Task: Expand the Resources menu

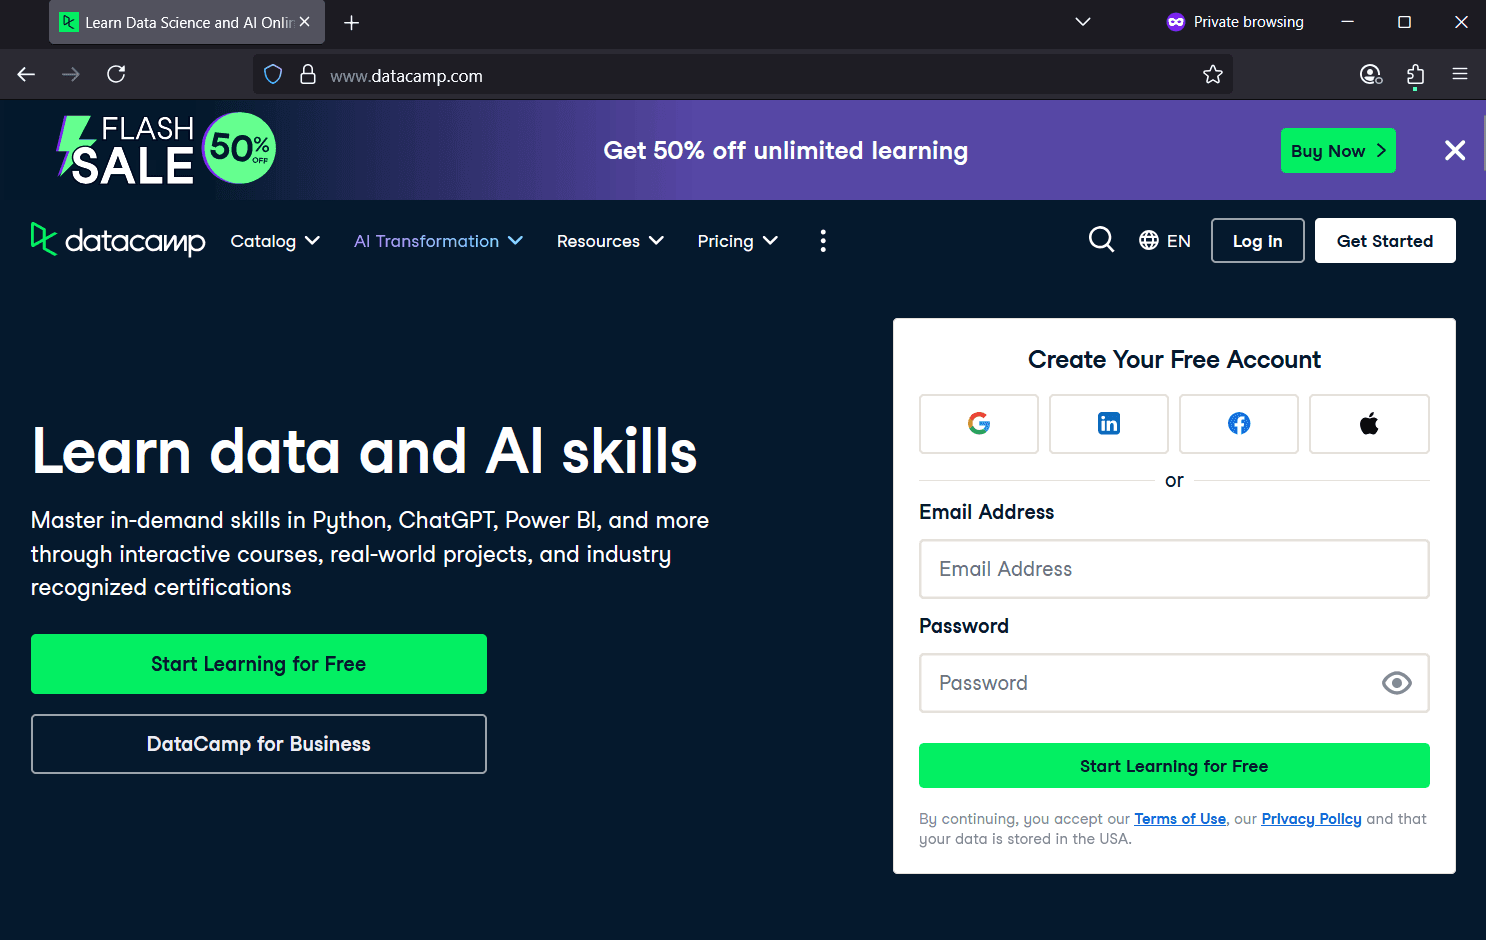Action: point(609,240)
